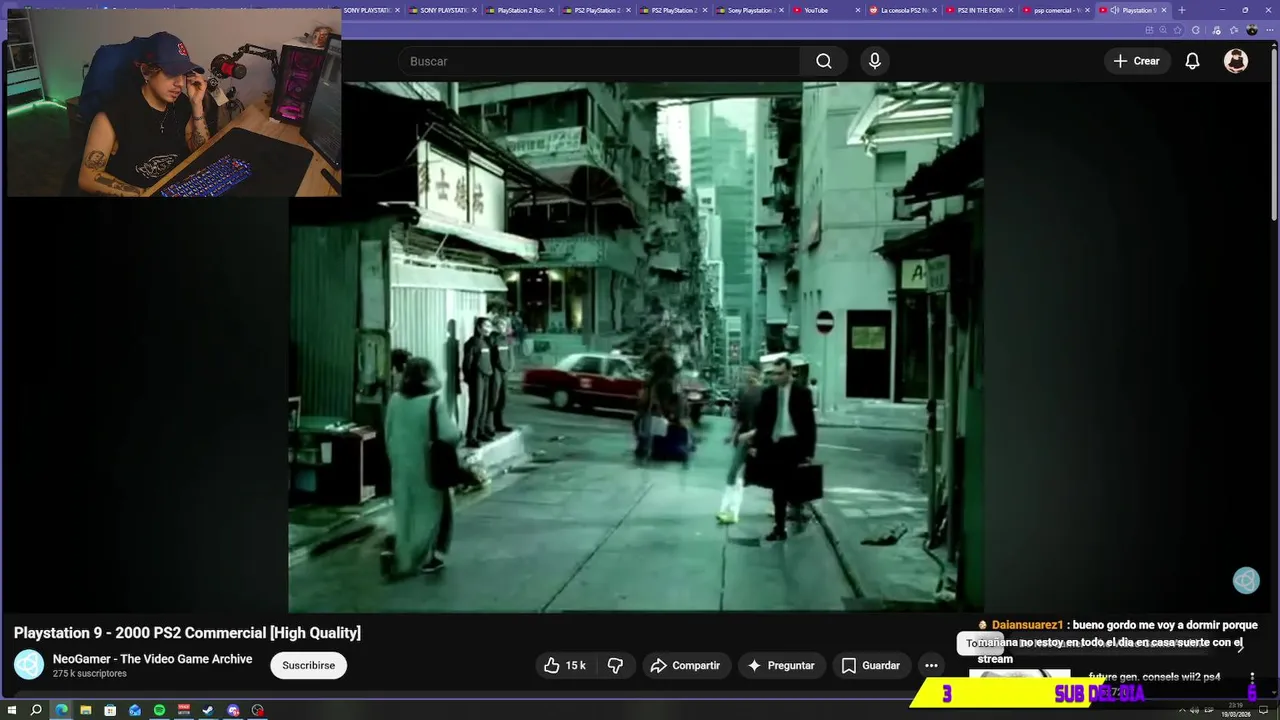The image size is (1280, 720).
Task: Open the taskbar clock and date
Action: tap(1236, 710)
